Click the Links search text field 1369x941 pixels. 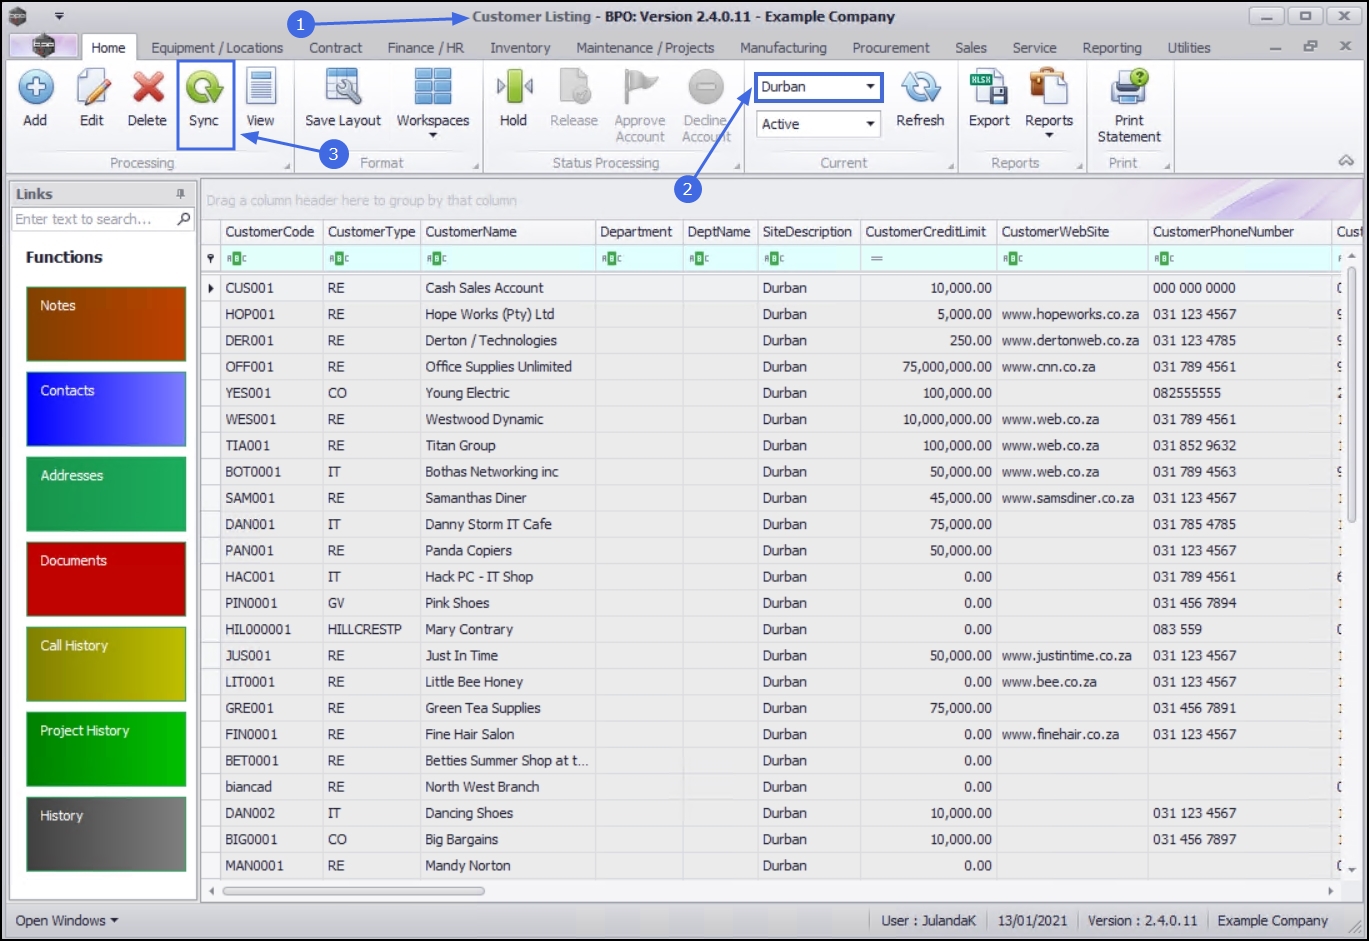pyautogui.click(x=93, y=219)
